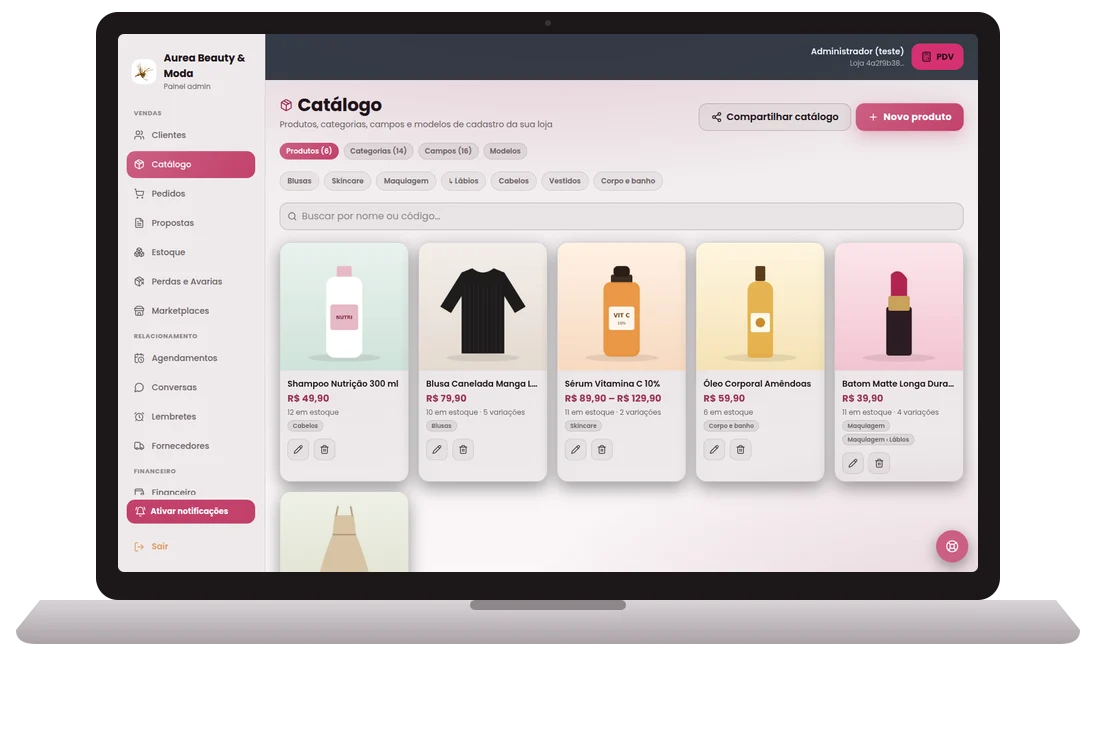This screenshot has height=748, width=1096.
Task: Switch to the Produtos (6) tab
Action: [x=309, y=151]
